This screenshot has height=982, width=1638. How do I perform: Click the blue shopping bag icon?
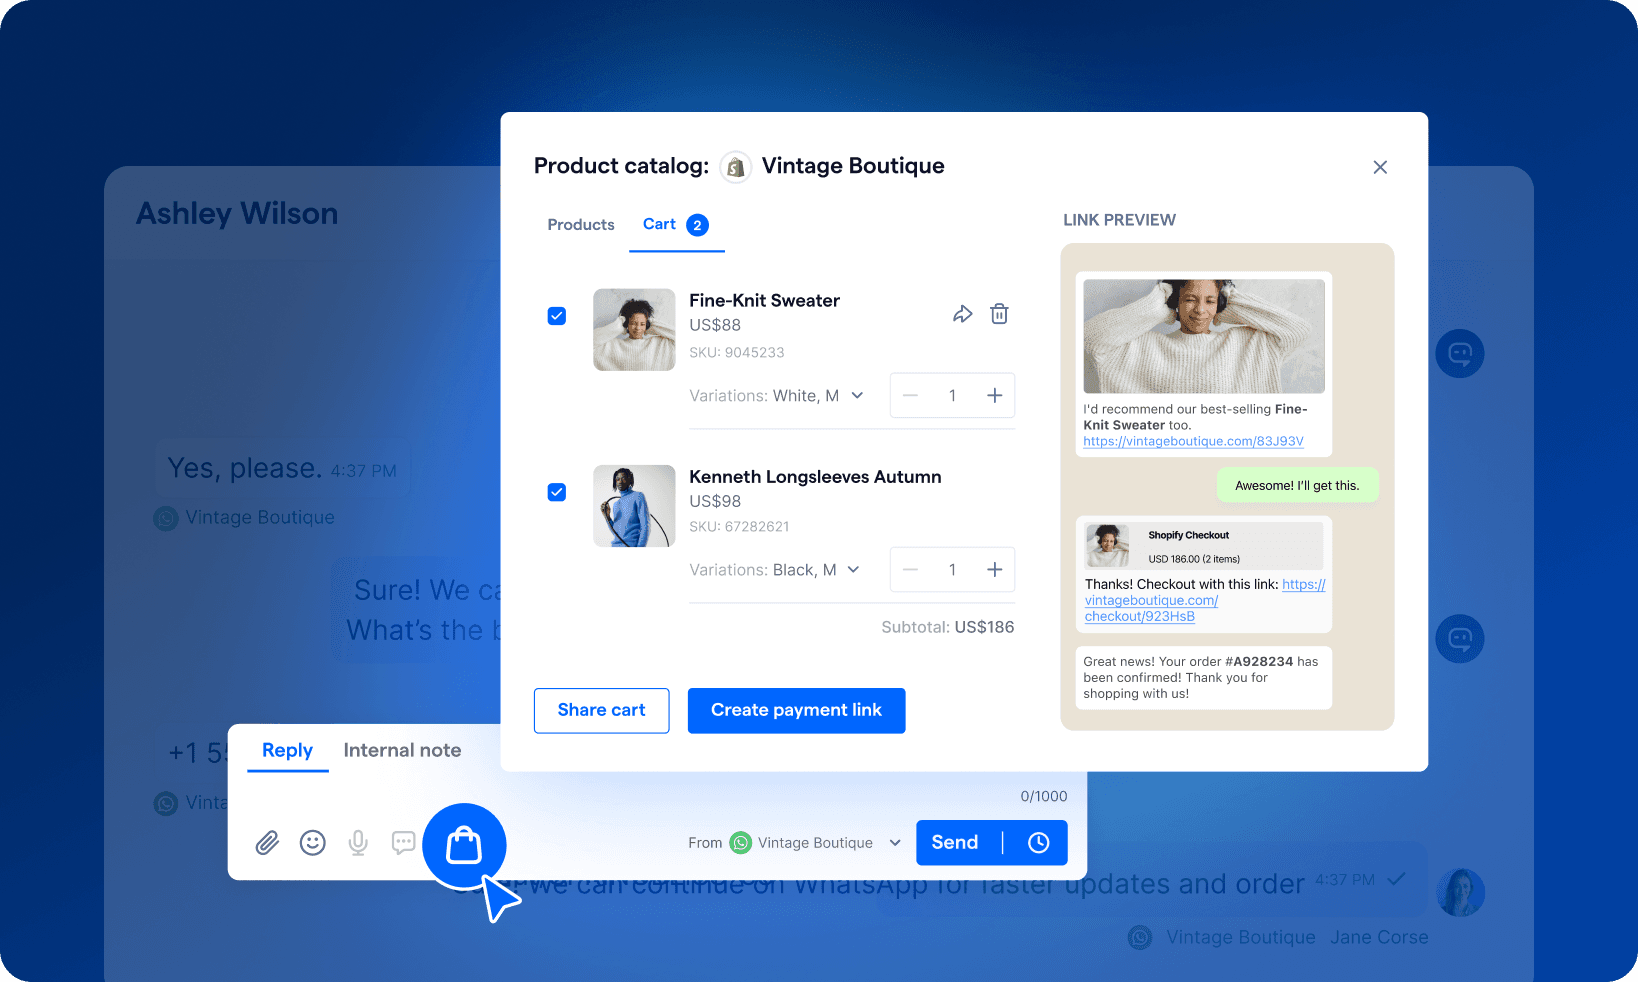(464, 845)
